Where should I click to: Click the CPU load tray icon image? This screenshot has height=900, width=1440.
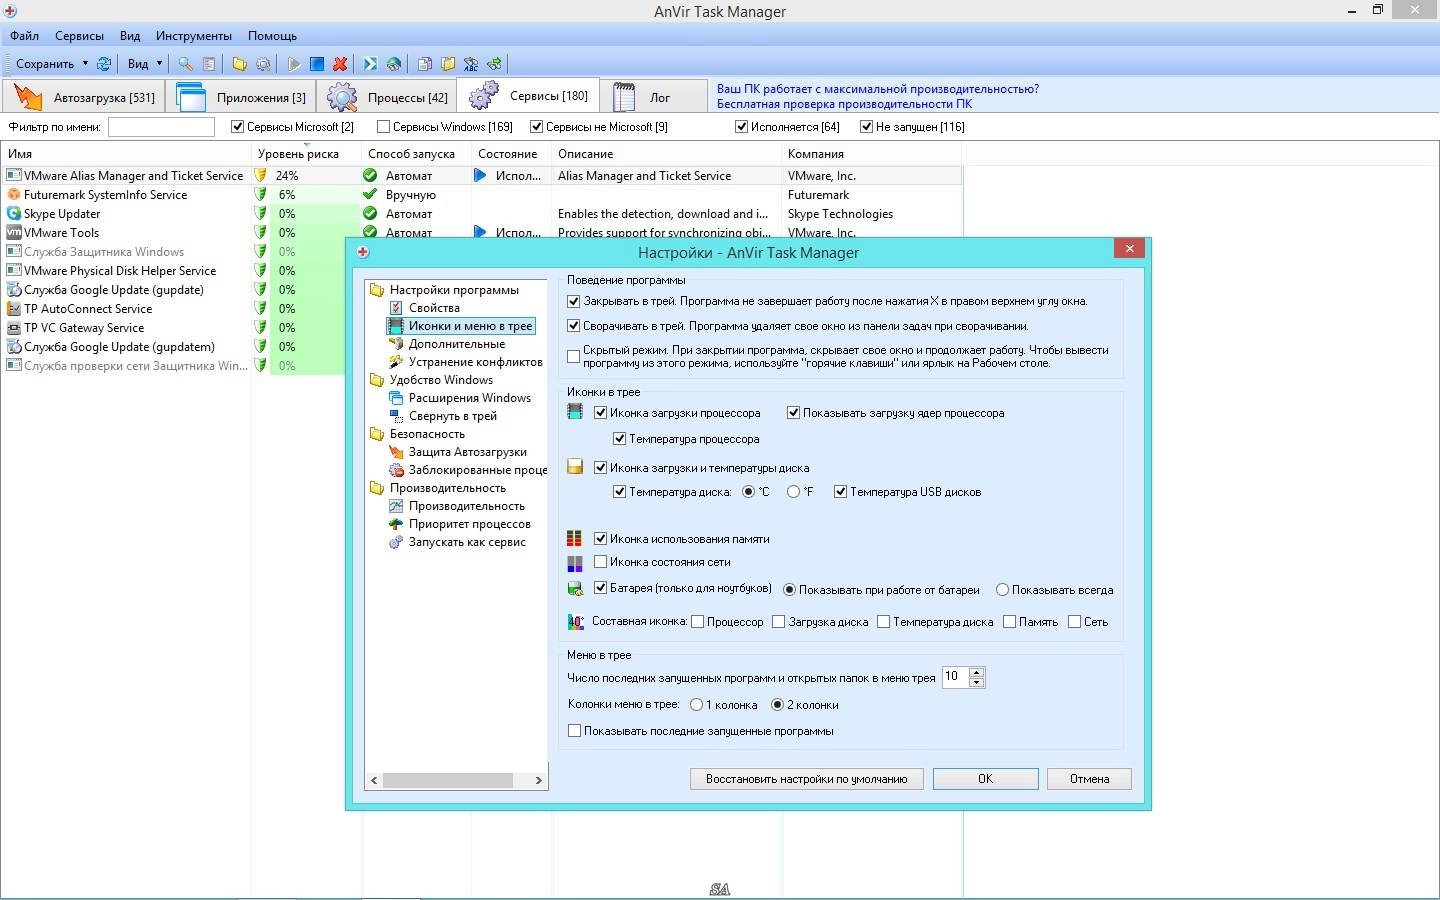point(575,412)
